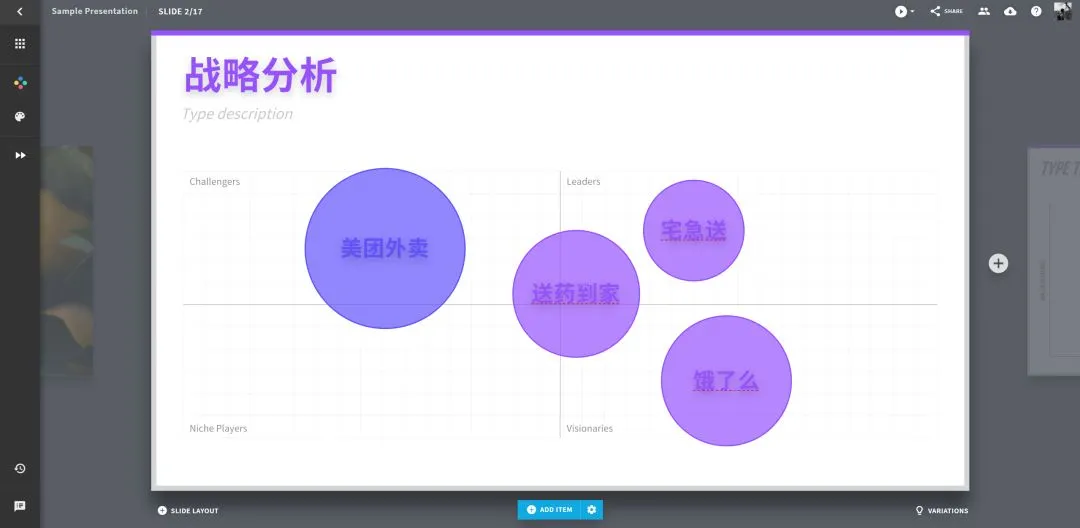This screenshot has width=1080, height=528.
Task: Select the 饿了么 bubble
Action: pyautogui.click(x=726, y=381)
